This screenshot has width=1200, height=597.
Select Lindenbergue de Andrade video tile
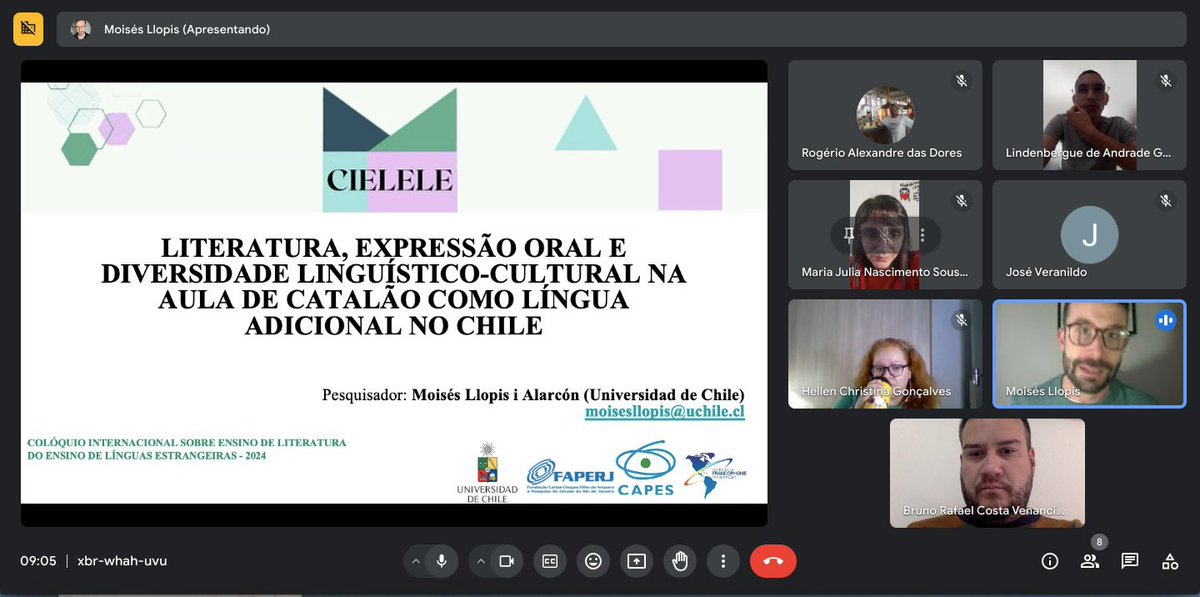[x=1089, y=115]
